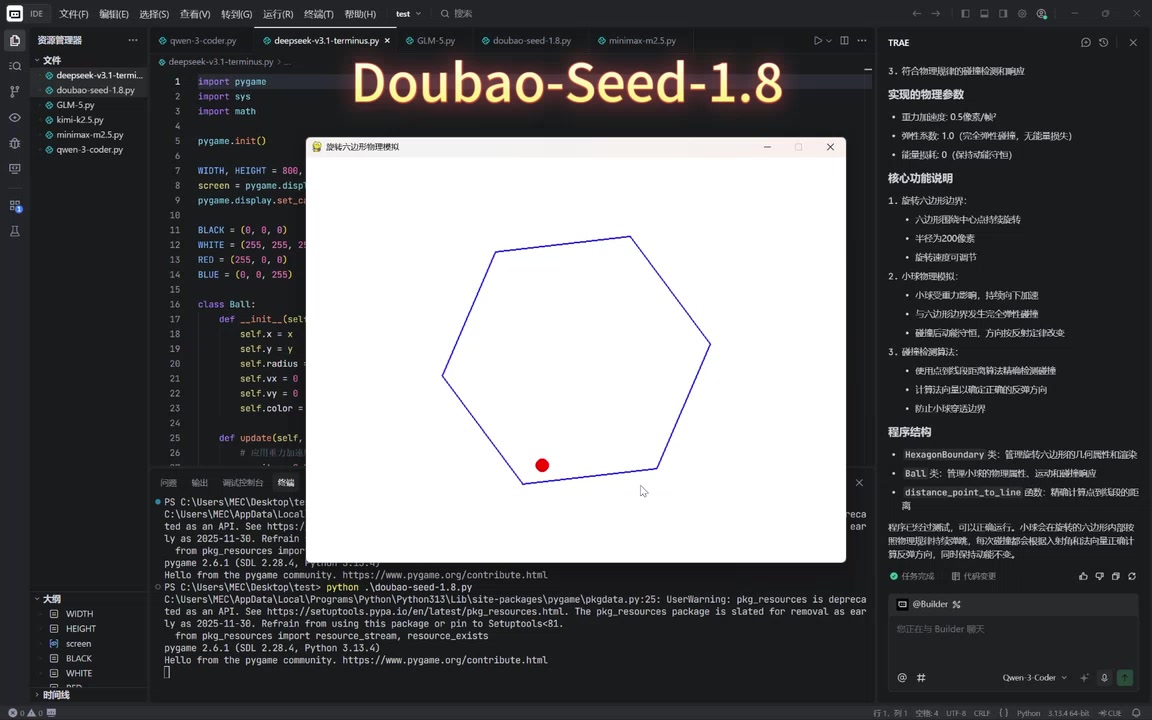Copy the chat response
Viewport: 1152px width, 720px height.
1115,576
